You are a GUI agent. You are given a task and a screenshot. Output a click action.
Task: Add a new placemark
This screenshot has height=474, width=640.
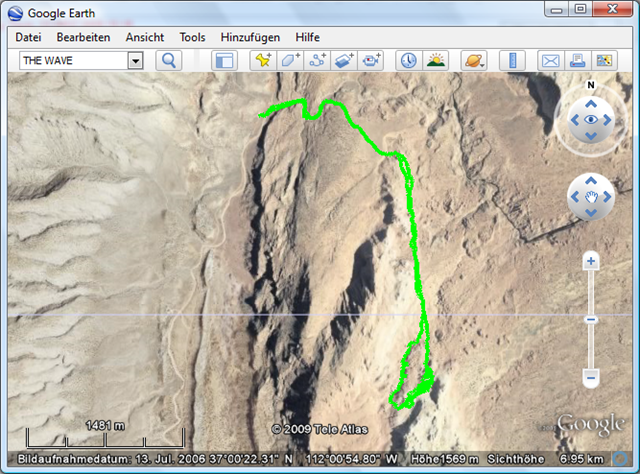coord(263,60)
